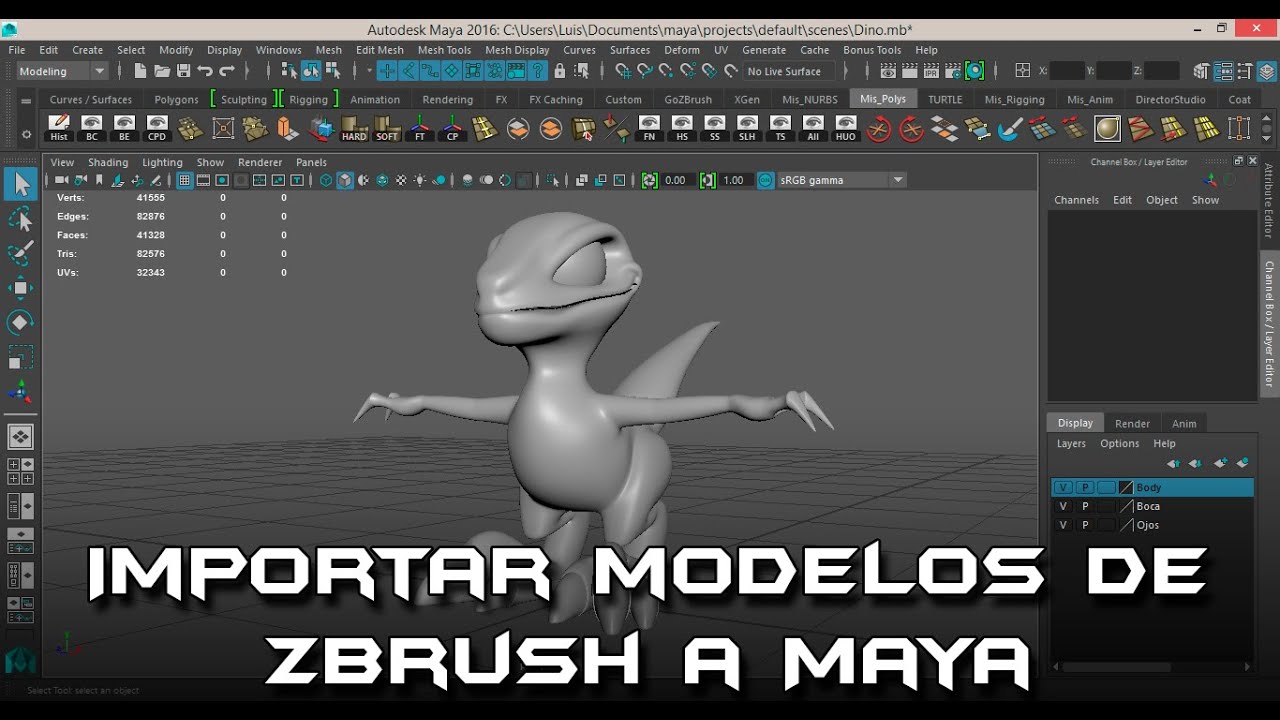Open the IPR render icon
1280x720 pixels.
click(930, 71)
